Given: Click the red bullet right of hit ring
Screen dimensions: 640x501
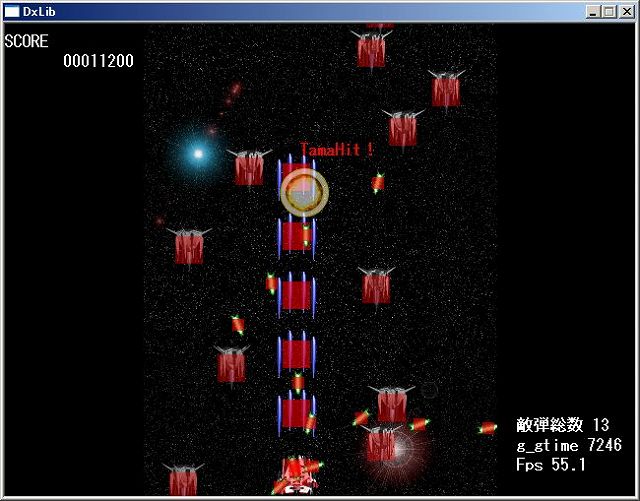Looking at the screenshot, I should click(x=378, y=183).
